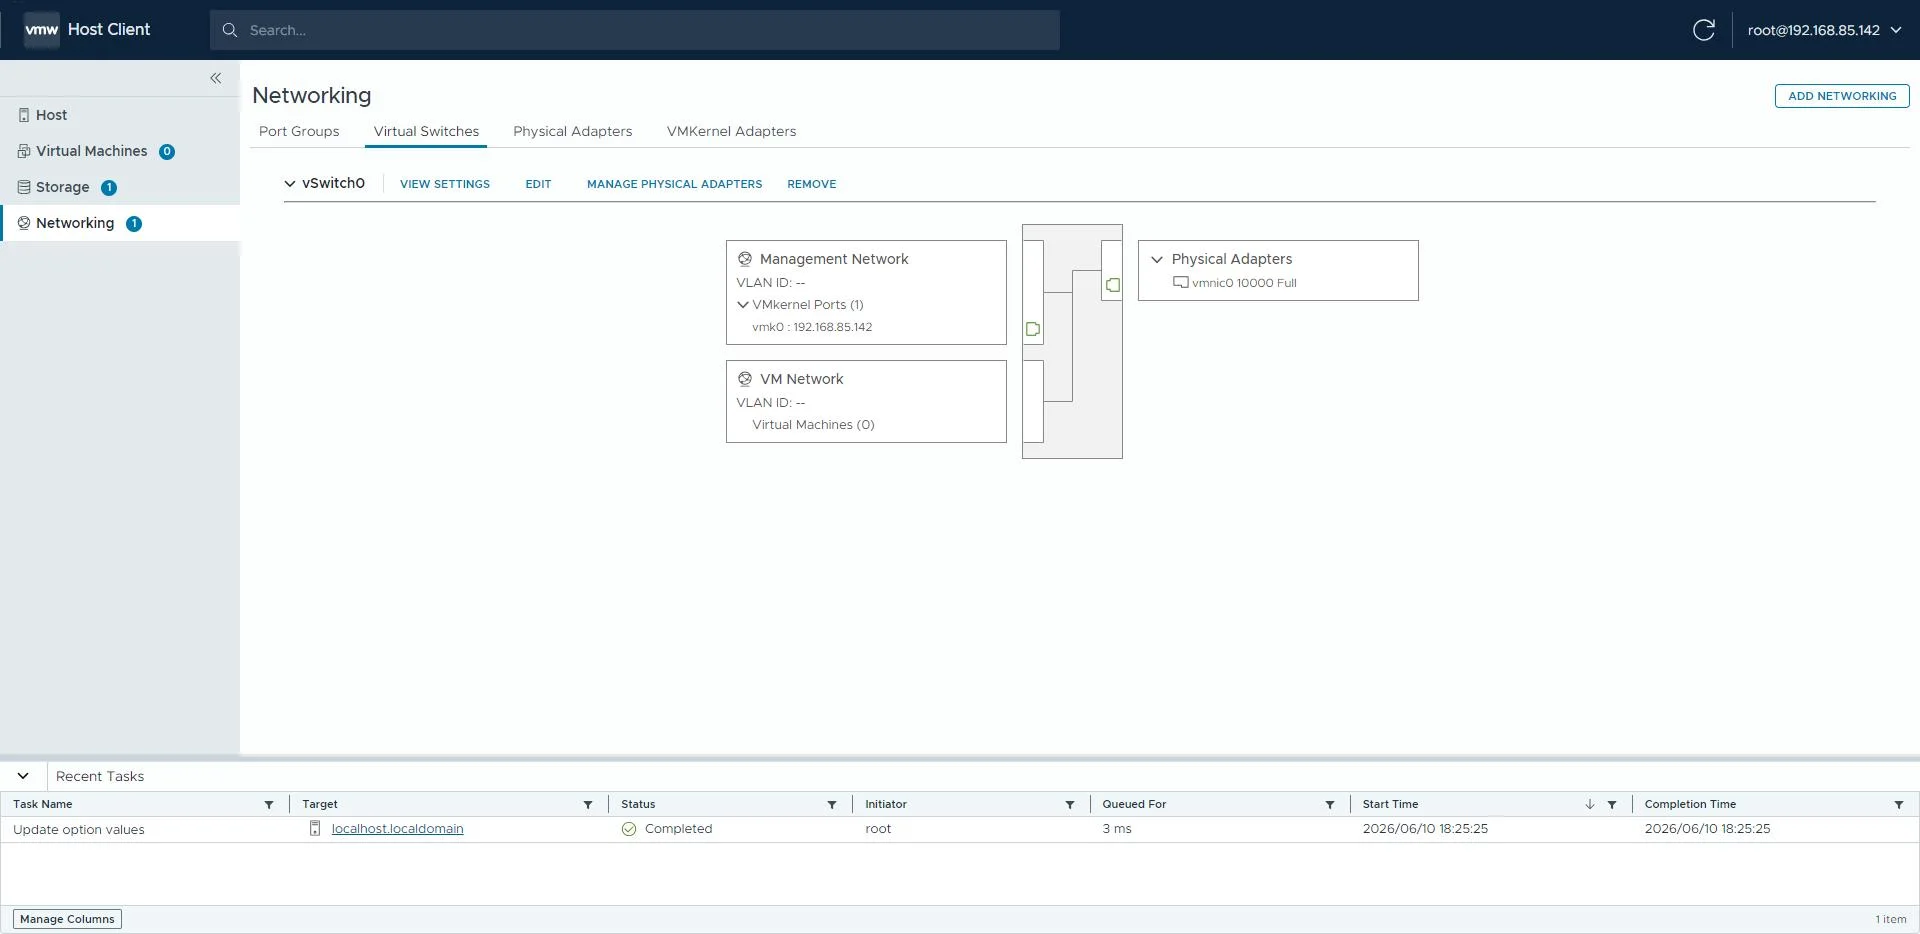1920x934 pixels.
Task: Click Storage count badge
Action: coord(109,188)
